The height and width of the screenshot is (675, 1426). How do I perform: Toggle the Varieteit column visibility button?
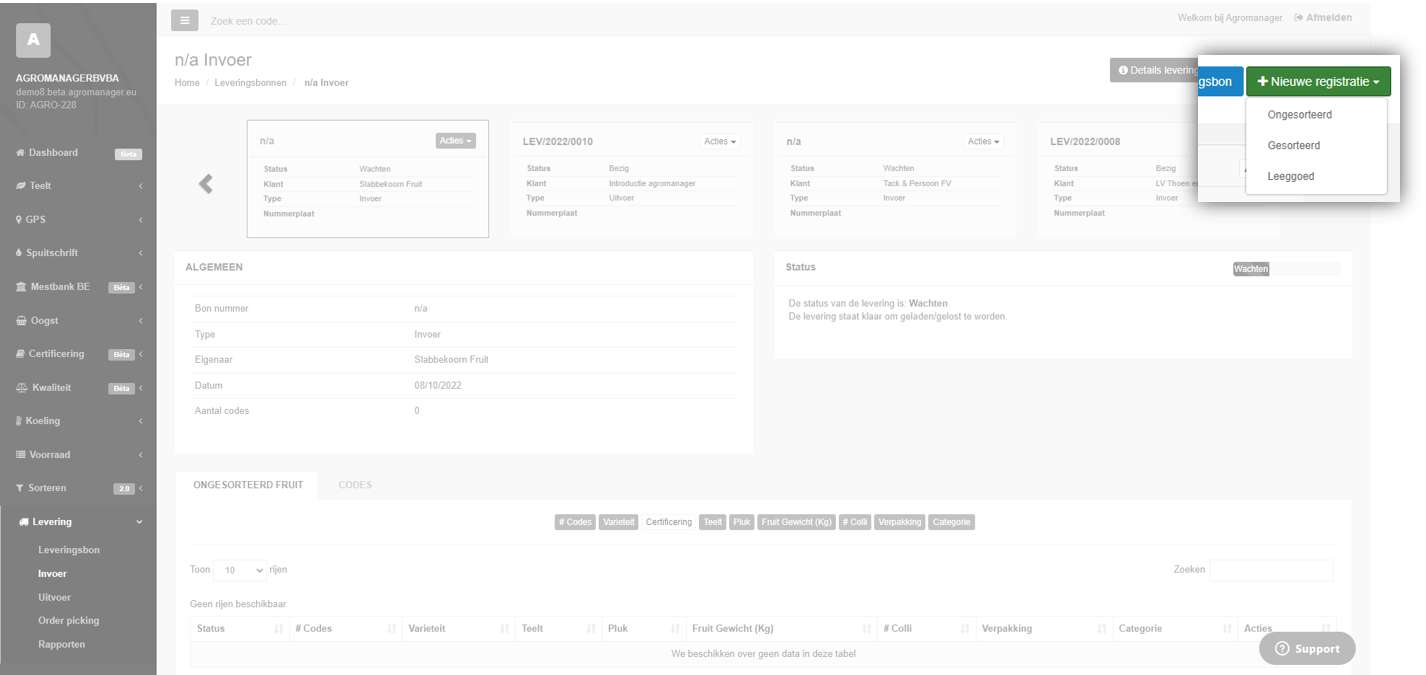(618, 522)
